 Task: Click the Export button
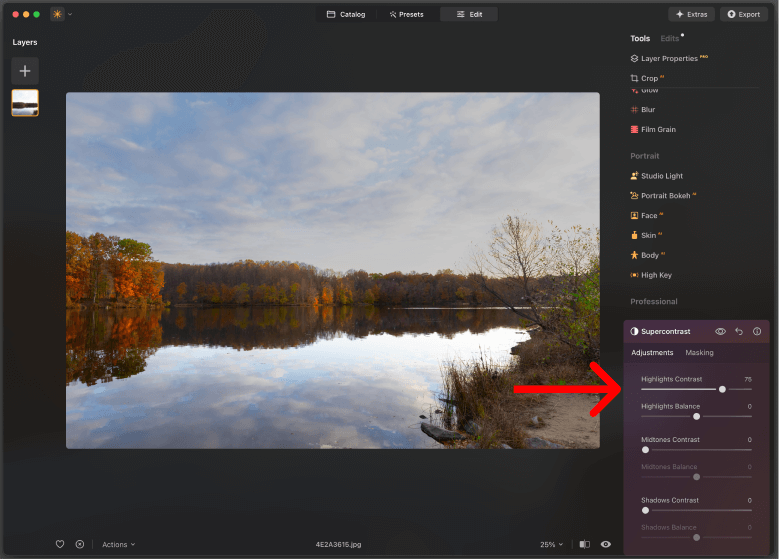click(x=744, y=14)
